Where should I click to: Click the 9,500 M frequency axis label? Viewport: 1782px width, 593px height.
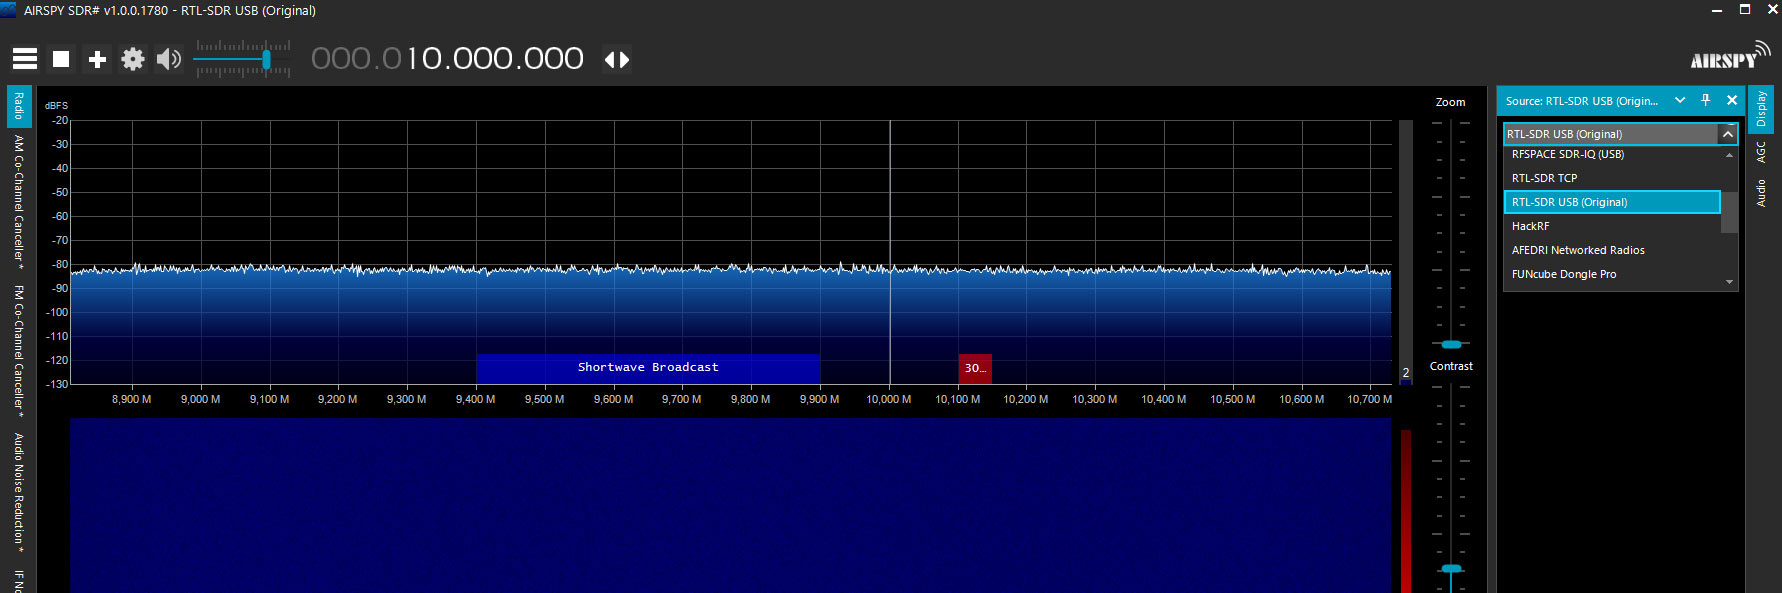pyautogui.click(x=544, y=399)
